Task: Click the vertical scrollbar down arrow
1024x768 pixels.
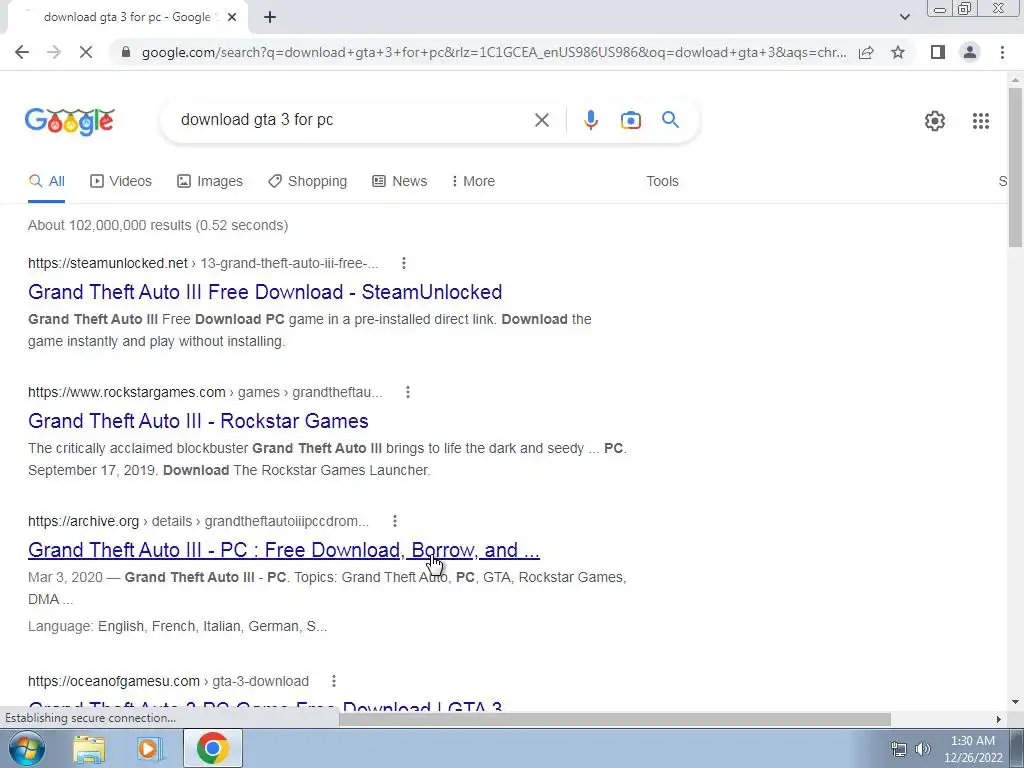Action: pyautogui.click(x=1015, y=703)
